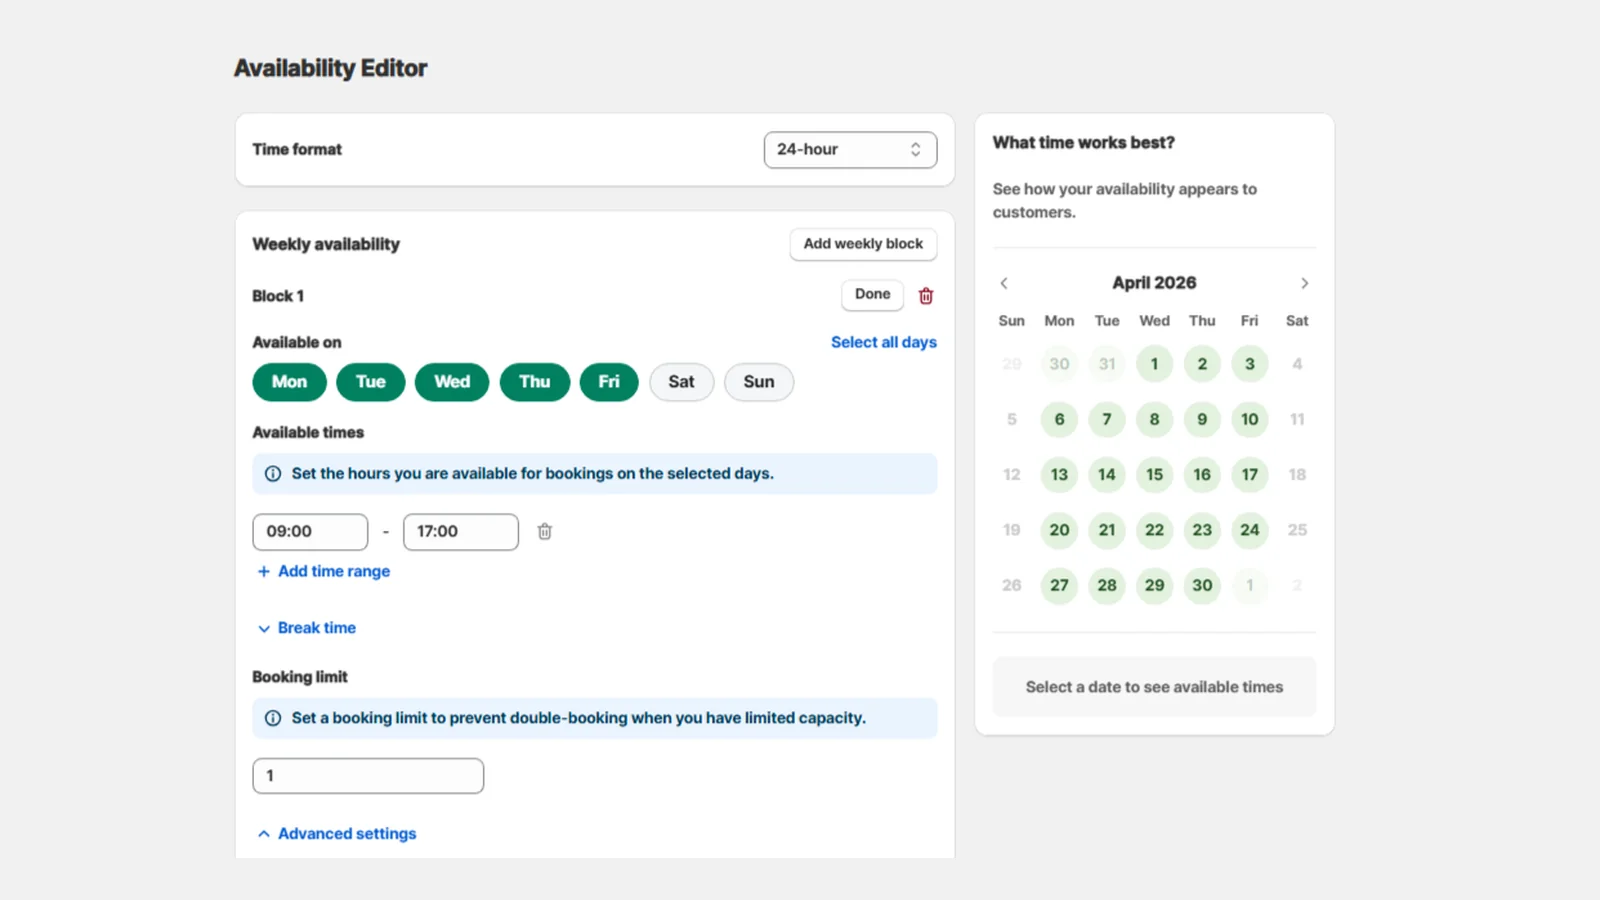
Task: Enable Saturday availability
Action: coord(681,381)
